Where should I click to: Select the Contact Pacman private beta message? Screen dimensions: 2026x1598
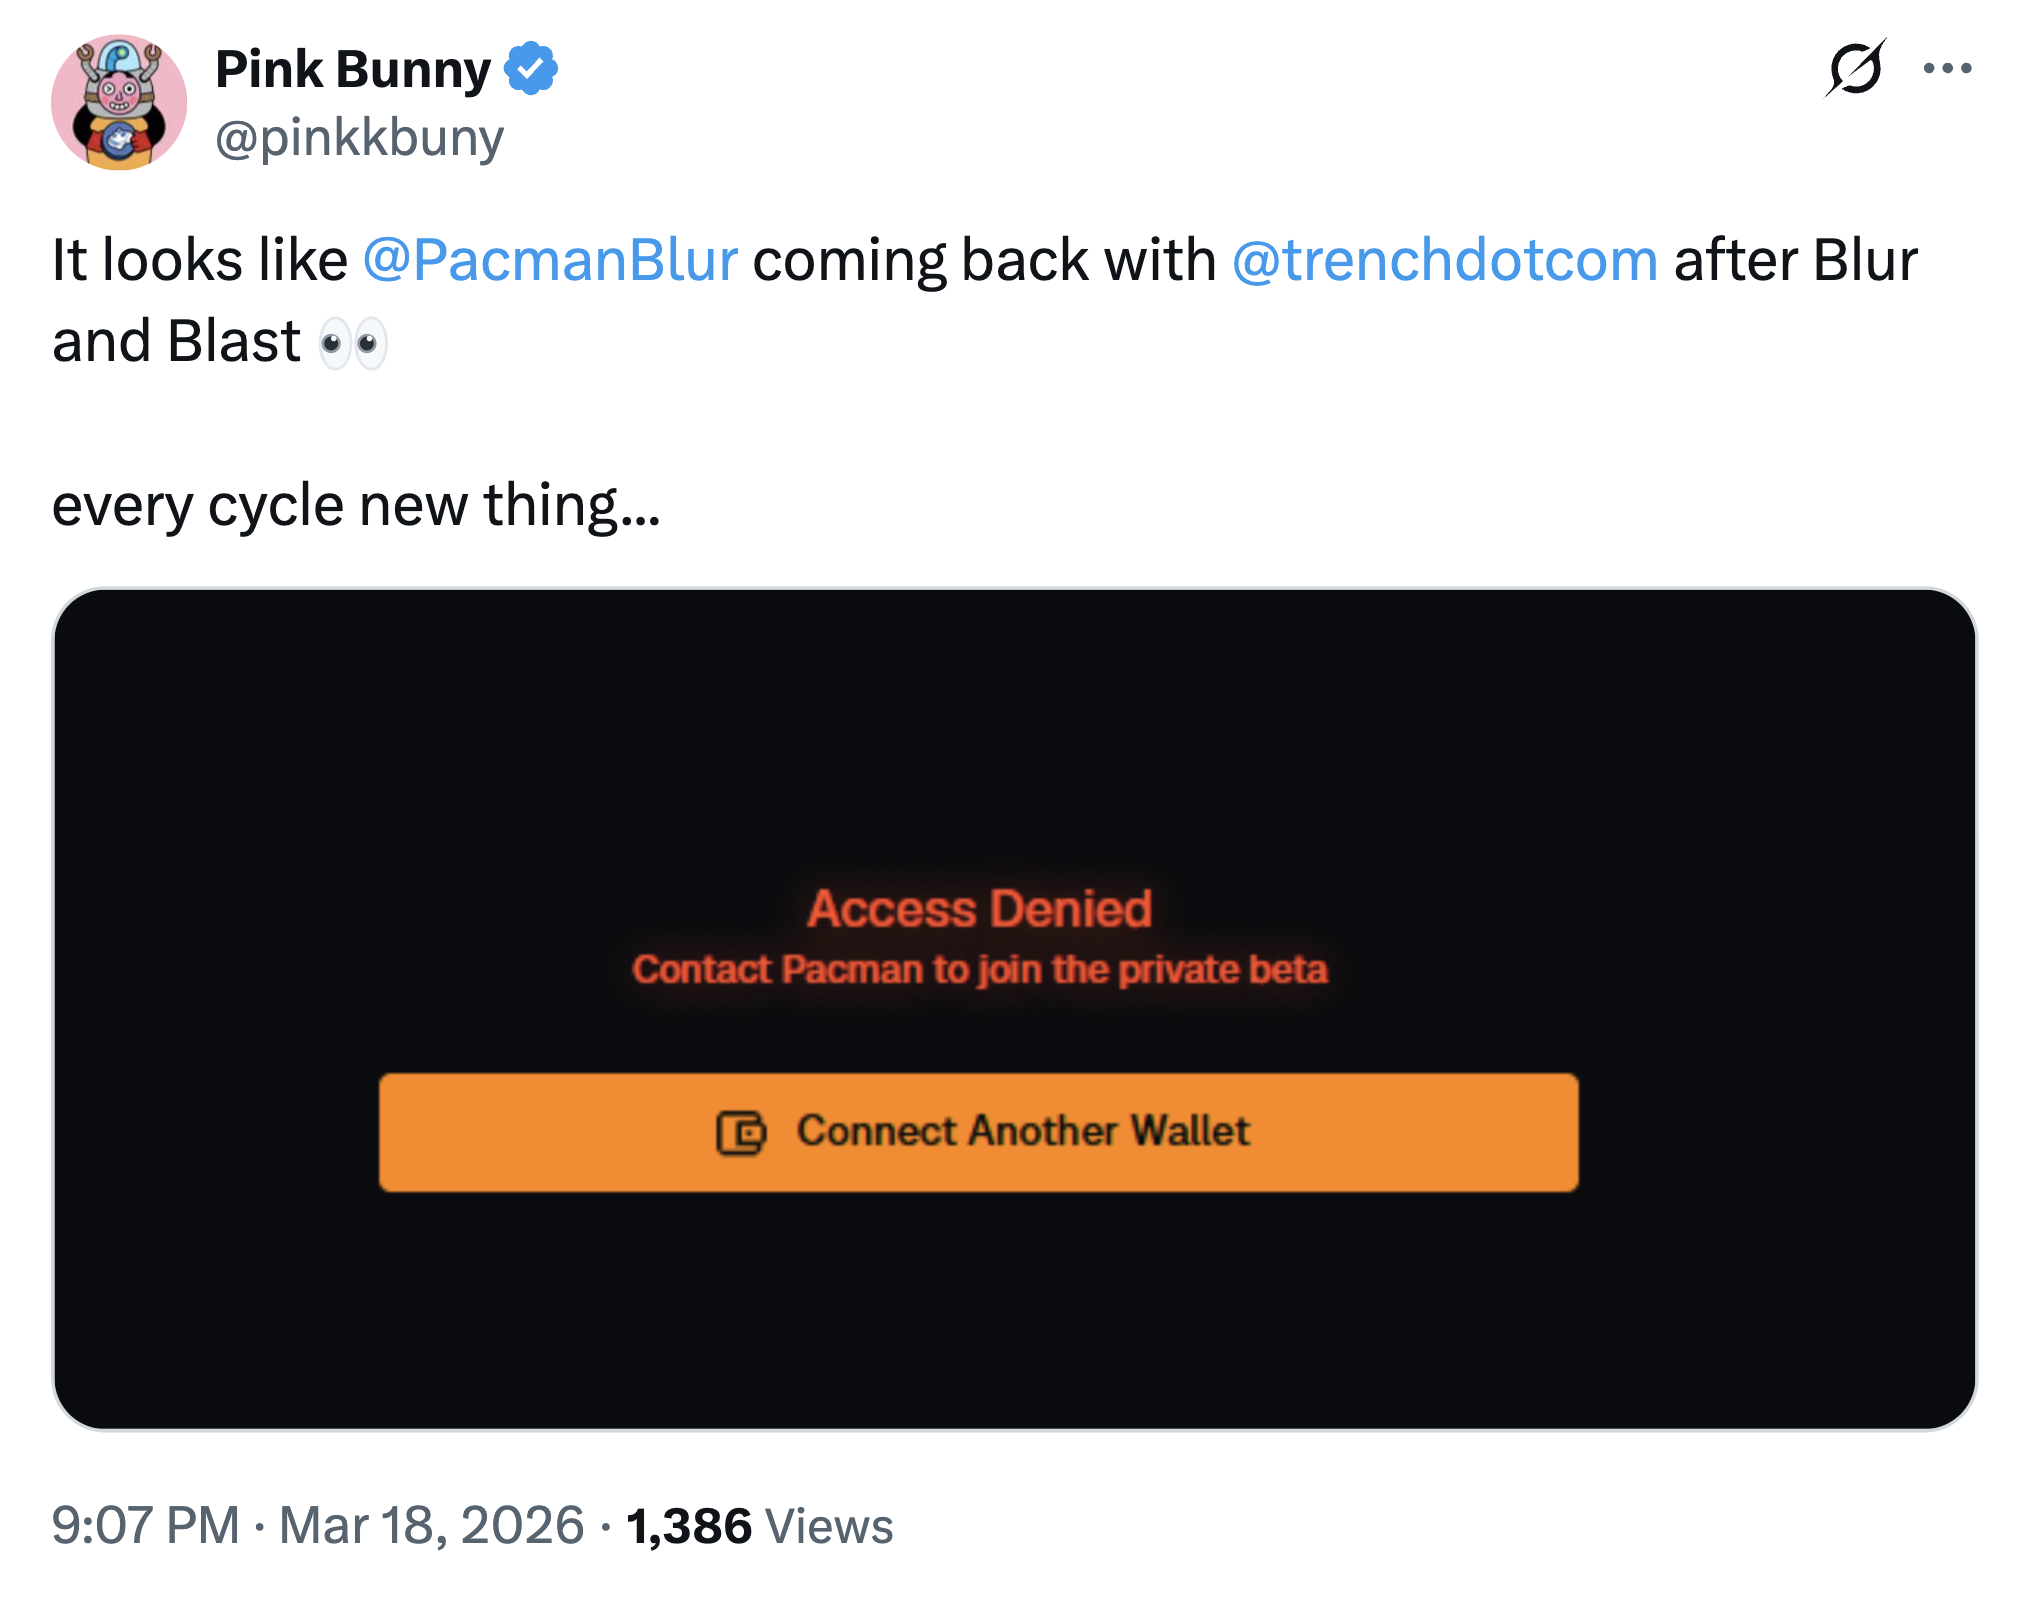(979, 970)
